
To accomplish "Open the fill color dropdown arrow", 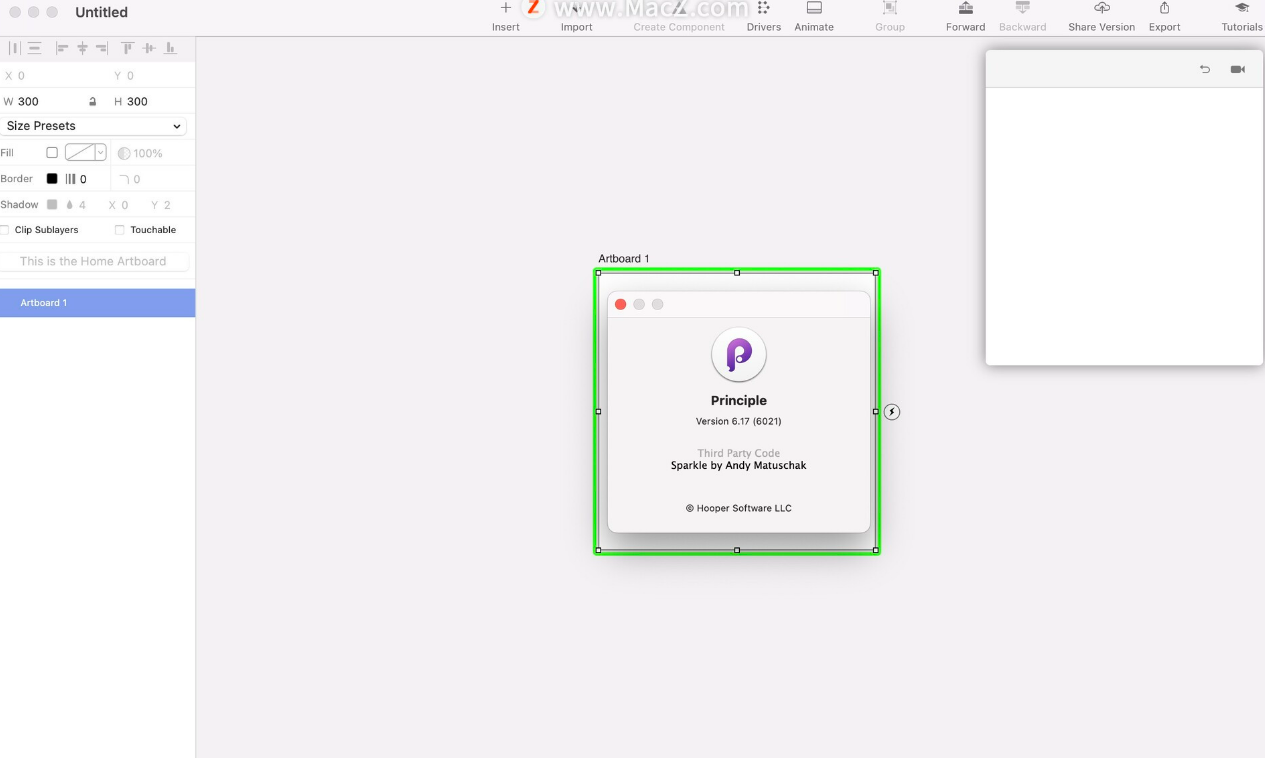I will pos(101,153).
